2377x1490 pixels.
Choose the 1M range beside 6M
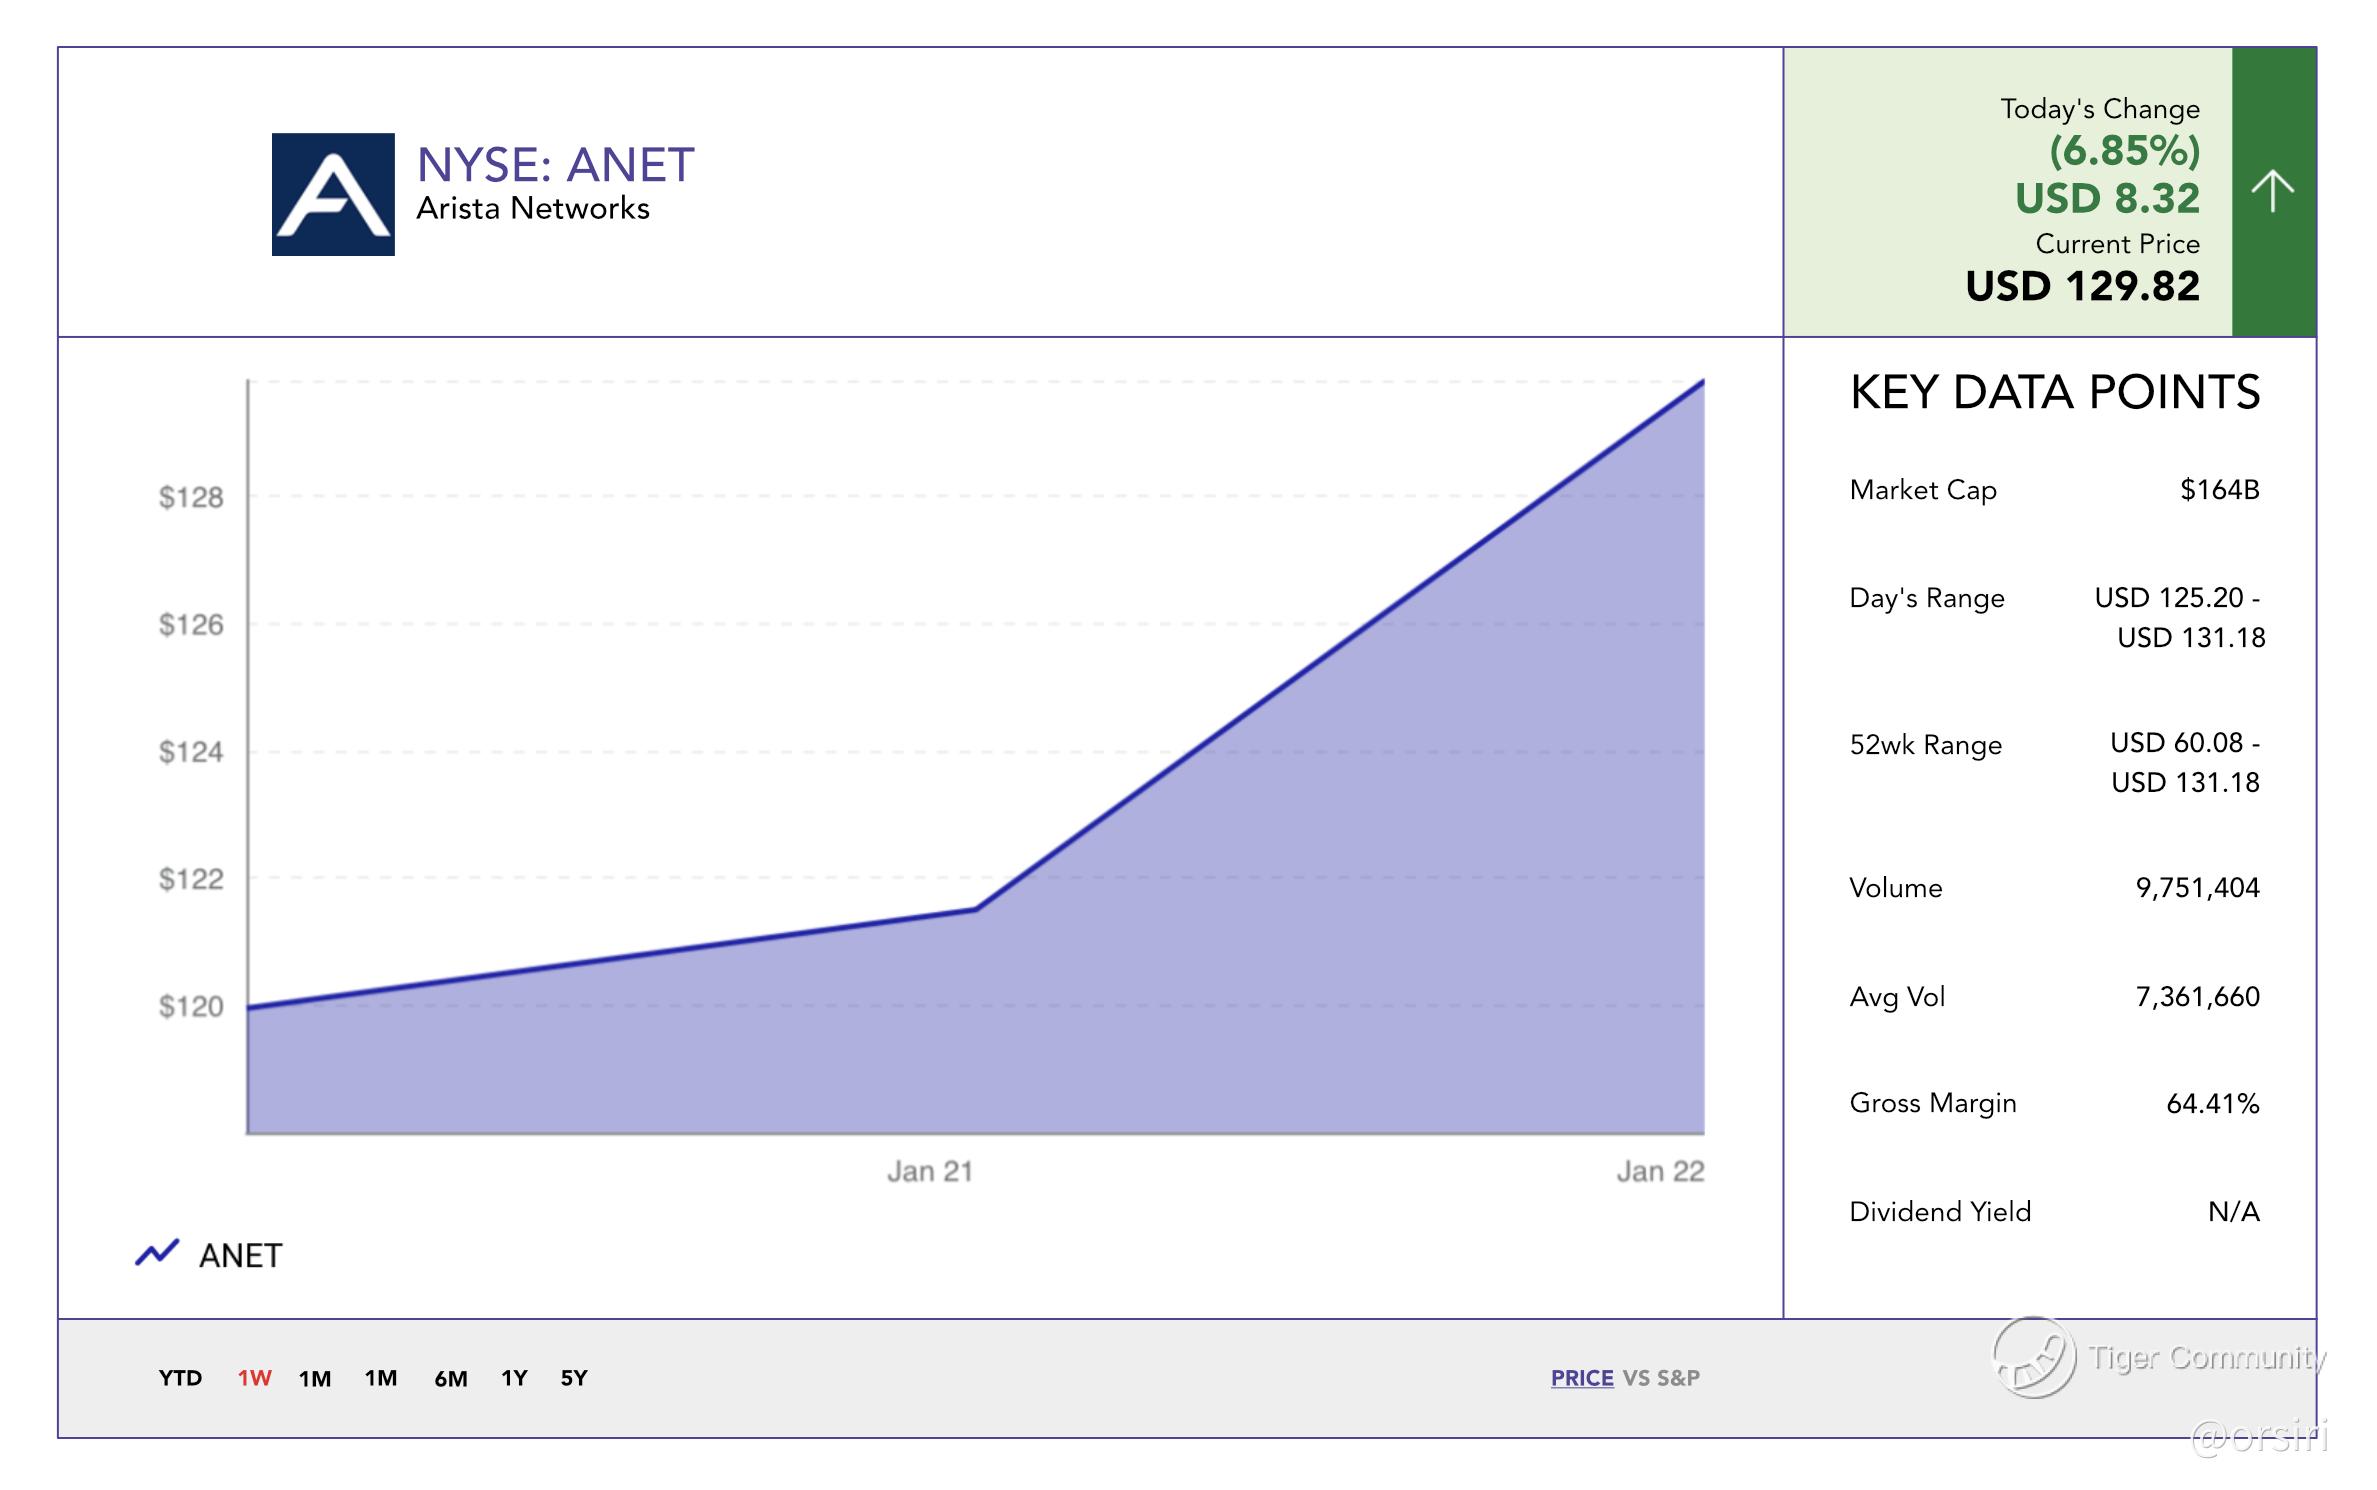381,1378
